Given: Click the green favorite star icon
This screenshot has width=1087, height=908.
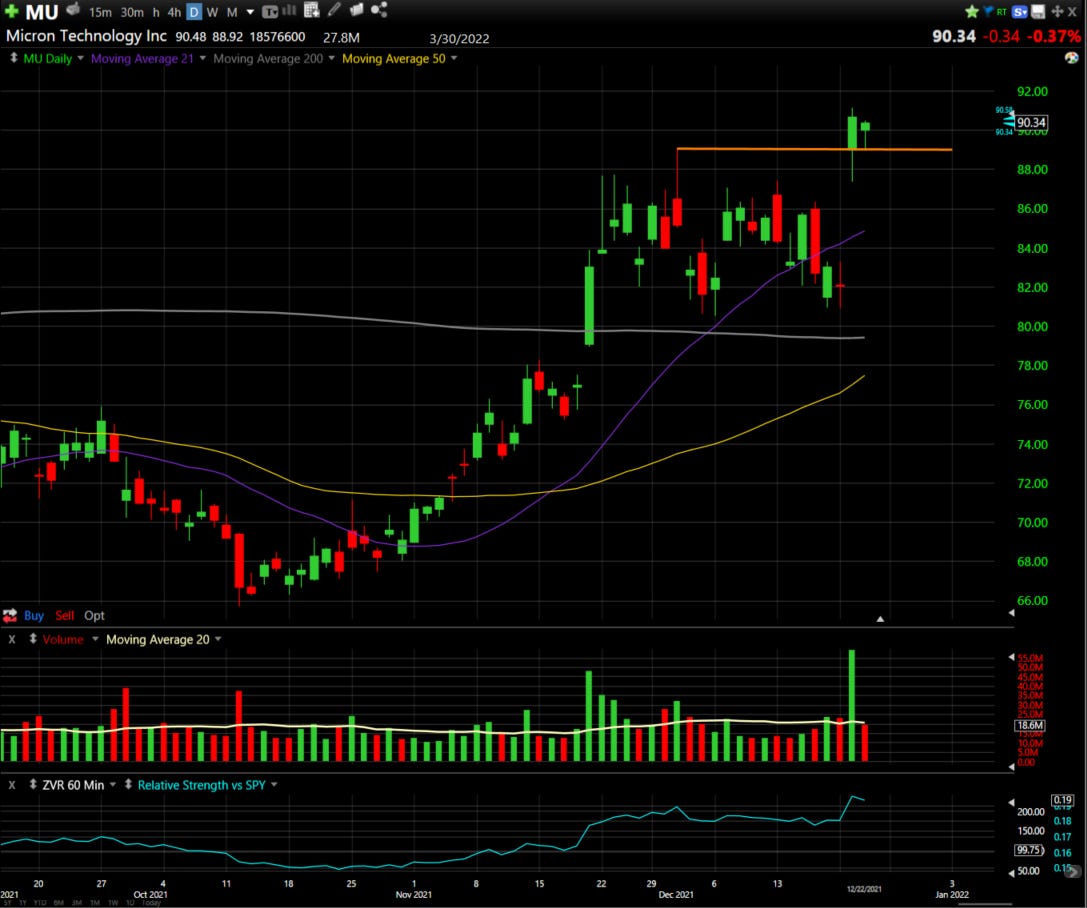Looking at the screenshot, I should [x=972, y=11].
